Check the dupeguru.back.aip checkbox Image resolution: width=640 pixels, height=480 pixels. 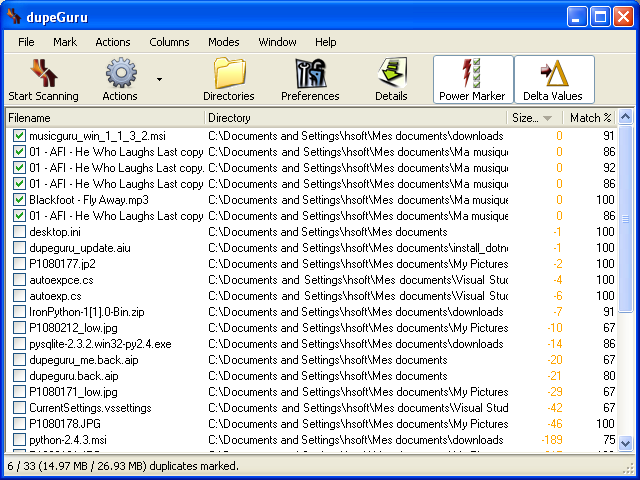click(x=19, y=376)
